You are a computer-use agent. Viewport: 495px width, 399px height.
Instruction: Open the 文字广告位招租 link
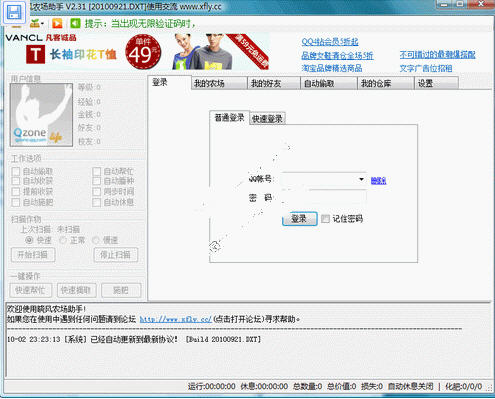click(x=426, y=68)
